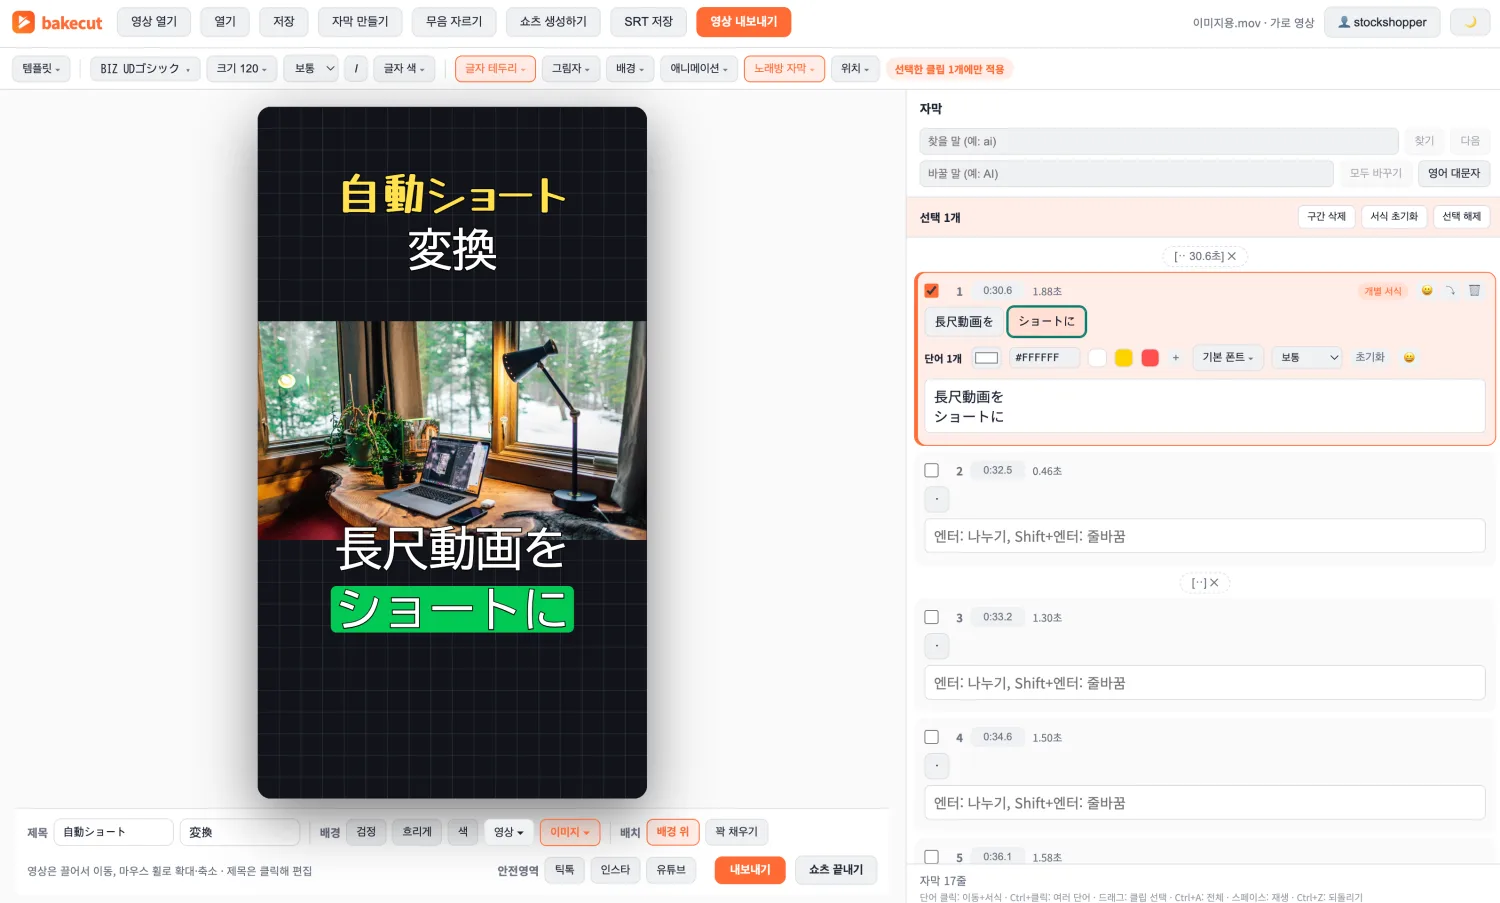This screenshot has height=903, width=1500.
Task: Toggle italic text style
Action: (356, 69)
